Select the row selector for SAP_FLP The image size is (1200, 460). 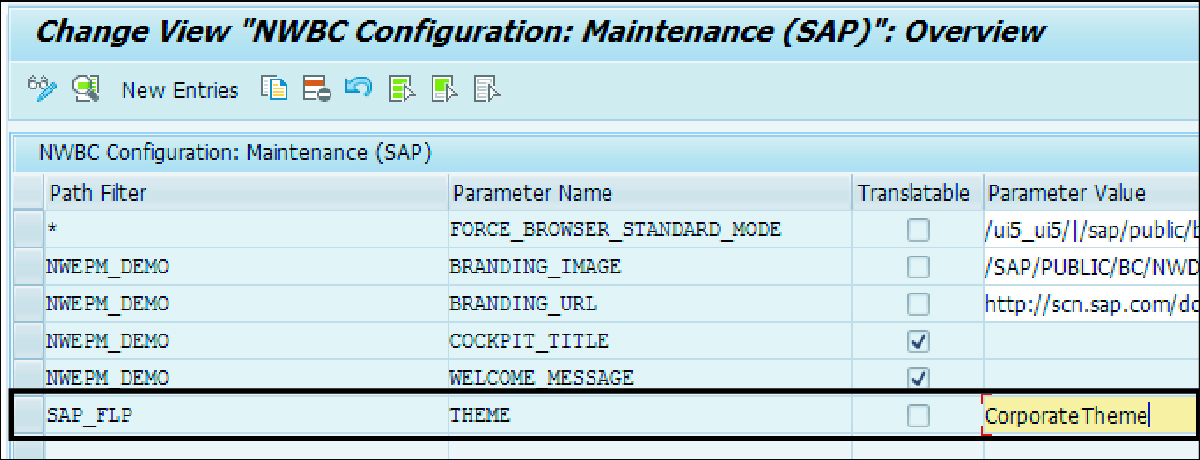30,415
